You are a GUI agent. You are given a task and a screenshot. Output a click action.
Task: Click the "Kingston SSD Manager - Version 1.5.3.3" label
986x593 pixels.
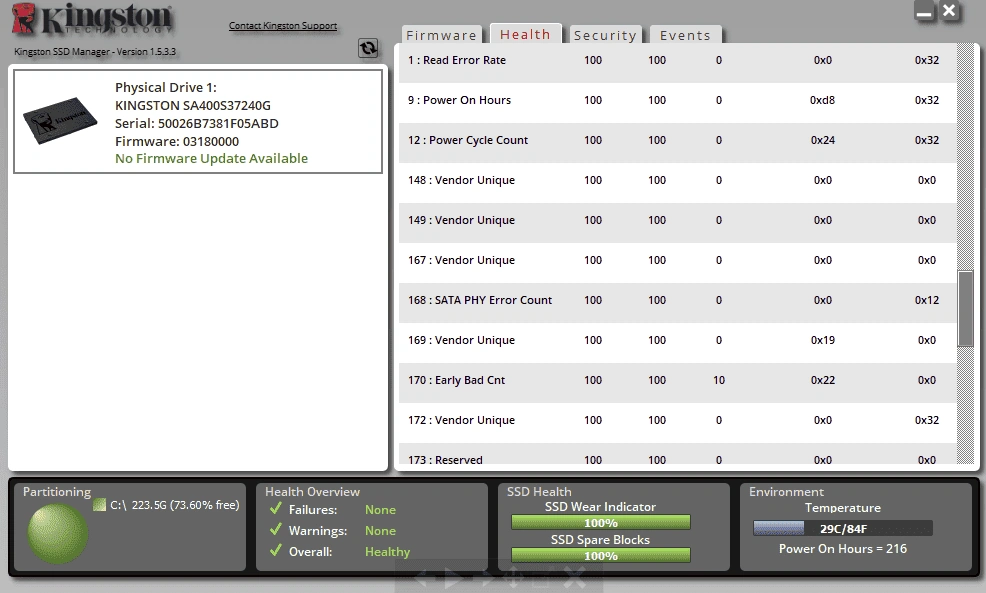(95, 52)
